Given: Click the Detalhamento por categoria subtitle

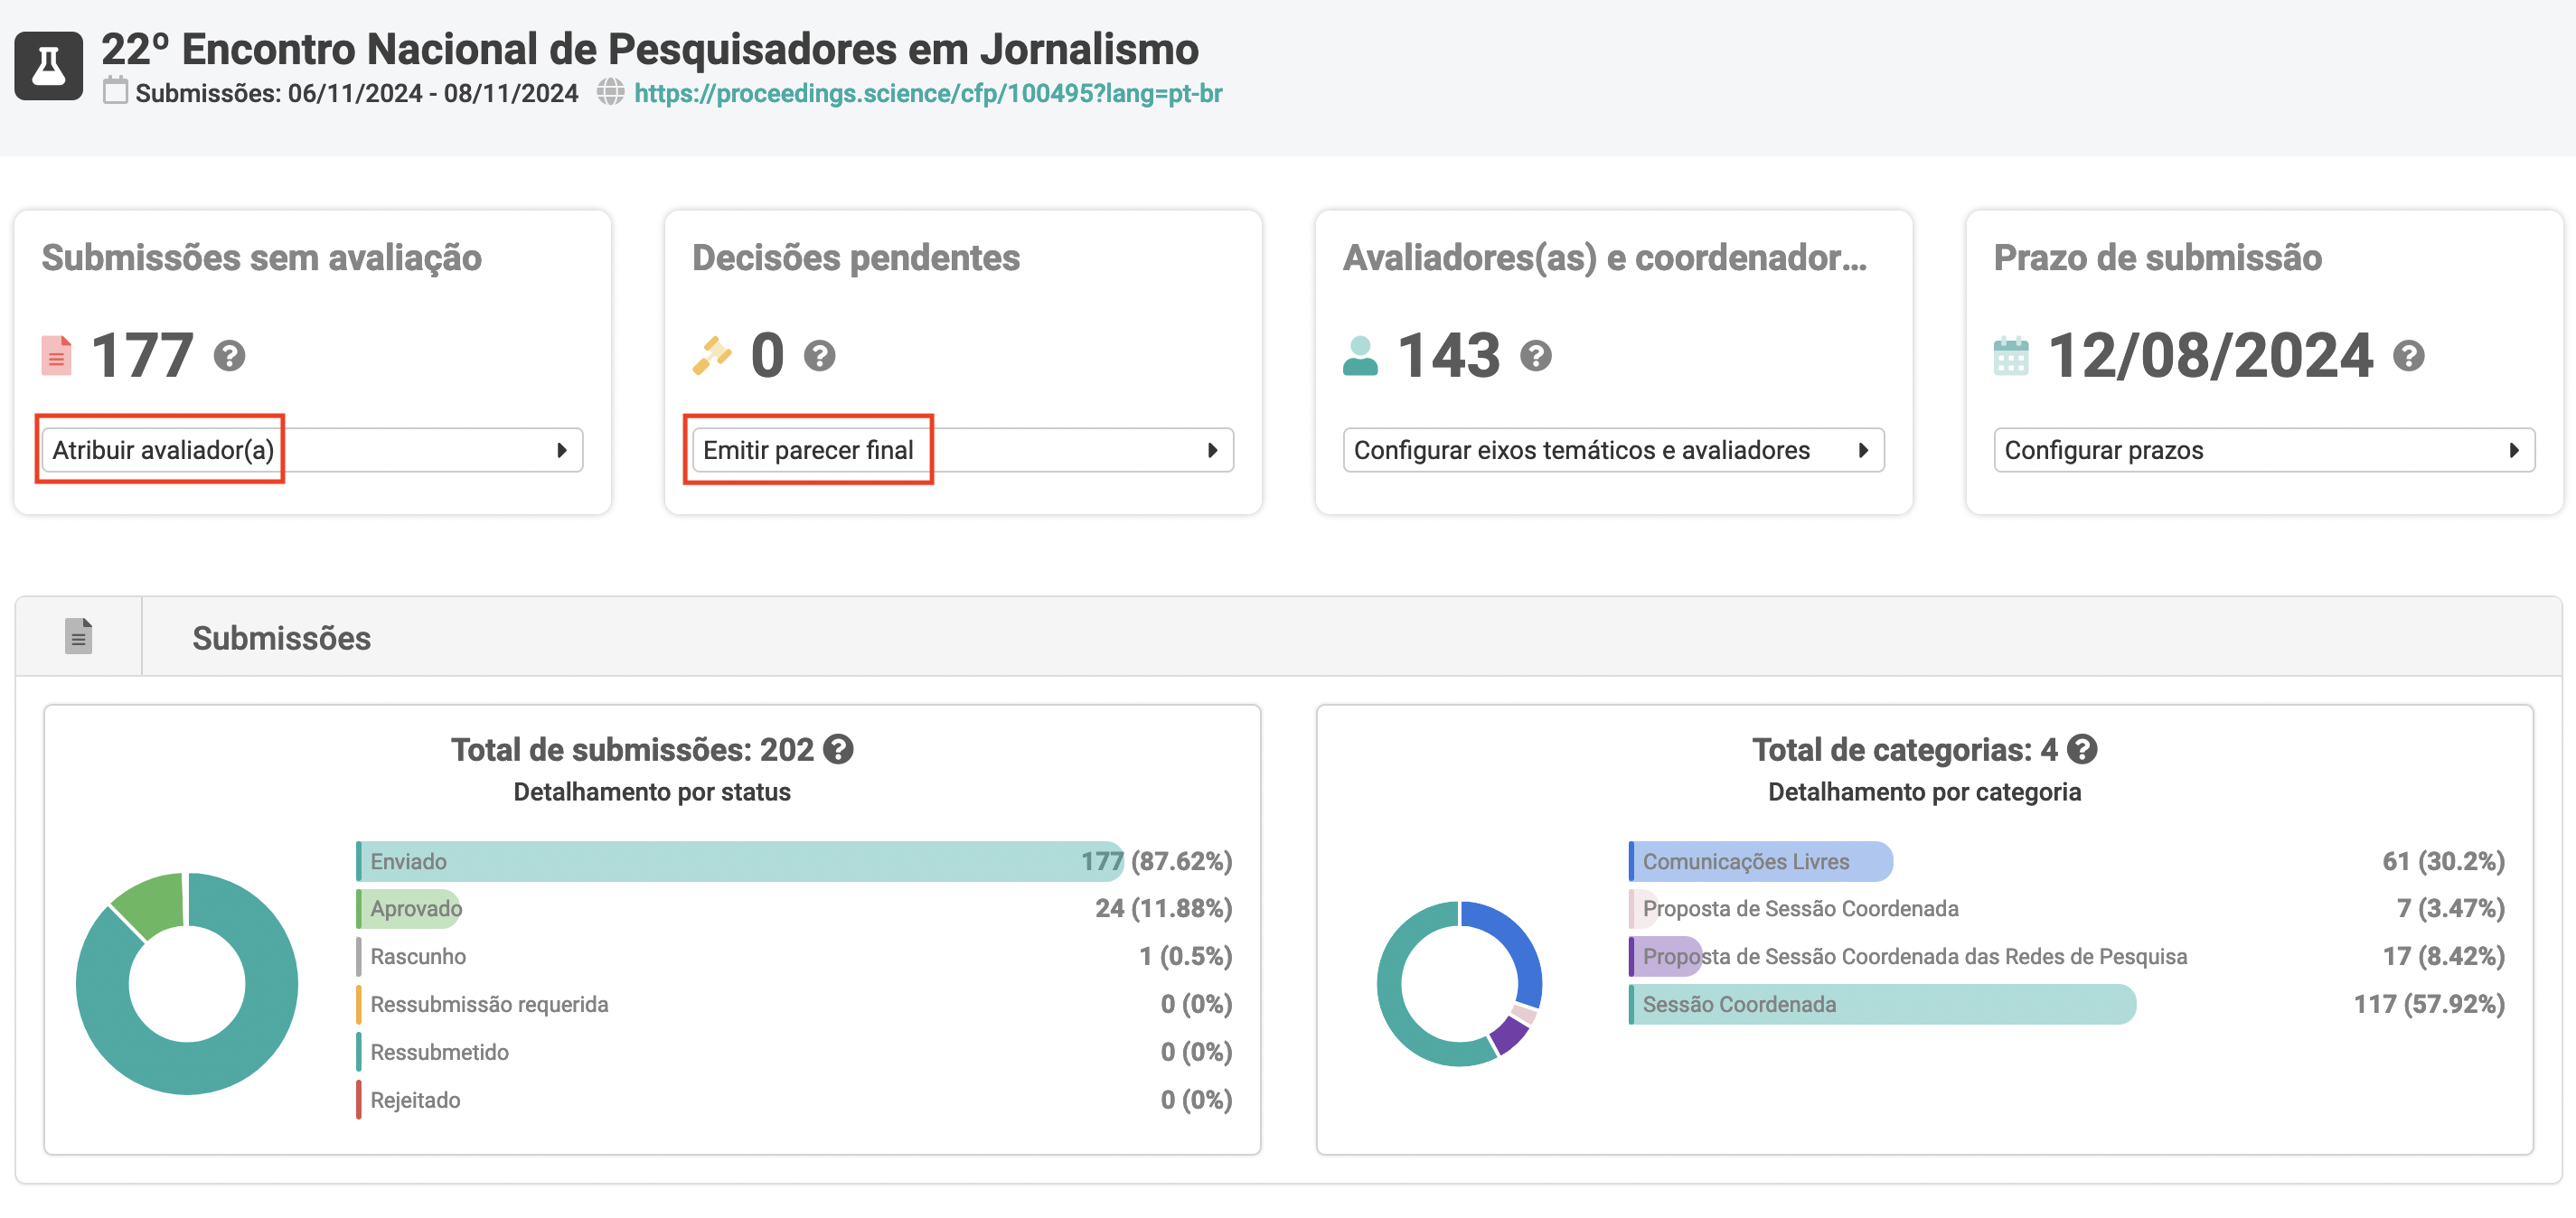Looking at the screenshot, I should click(1924, 792).
